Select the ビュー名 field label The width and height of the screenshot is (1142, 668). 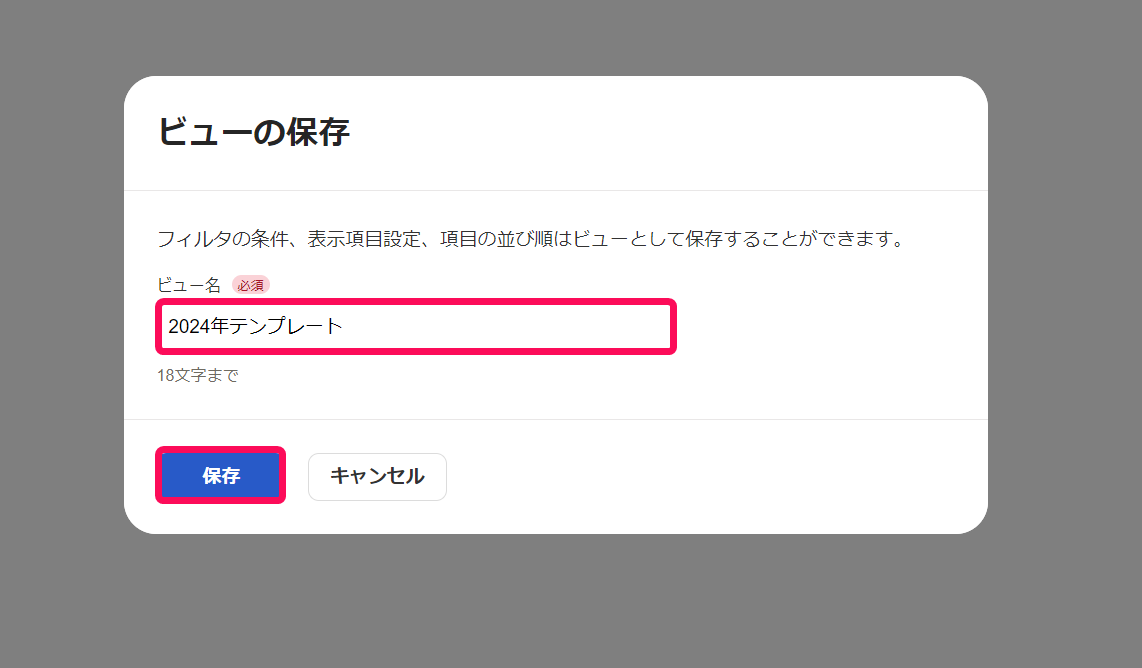coord(189,285)
